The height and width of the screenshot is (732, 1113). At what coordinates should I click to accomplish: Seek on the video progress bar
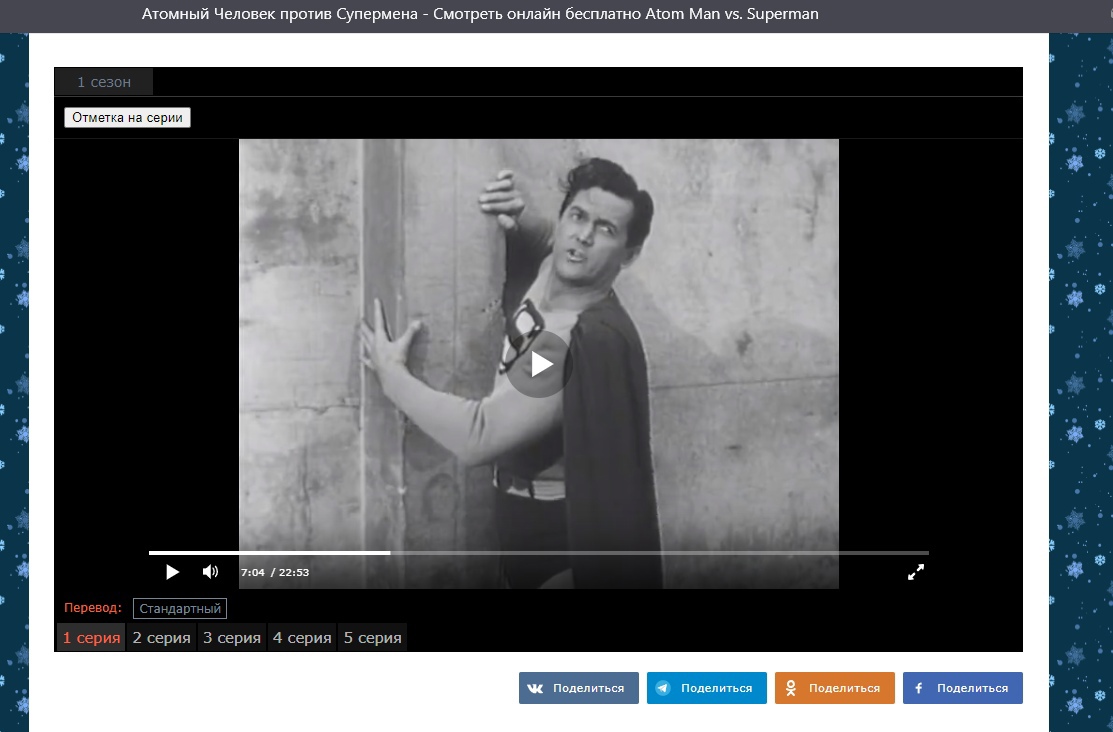[x=539, y=552]
